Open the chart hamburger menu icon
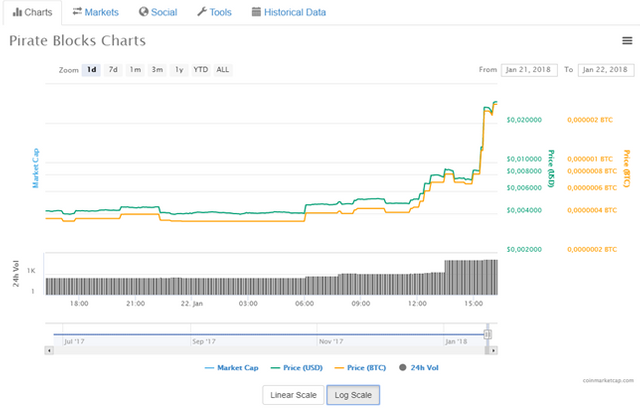This screenshot has height=409, width=640. [x=627, y=40]
